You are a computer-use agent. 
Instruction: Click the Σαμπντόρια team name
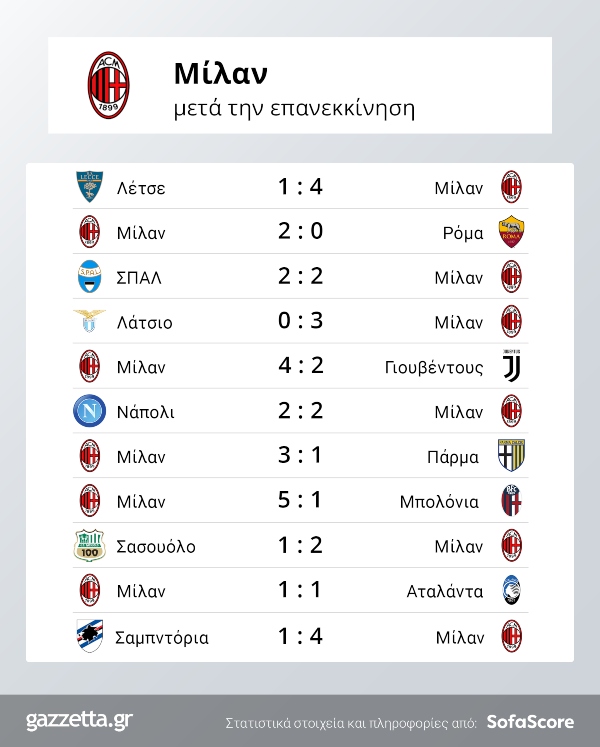point(162,637)
